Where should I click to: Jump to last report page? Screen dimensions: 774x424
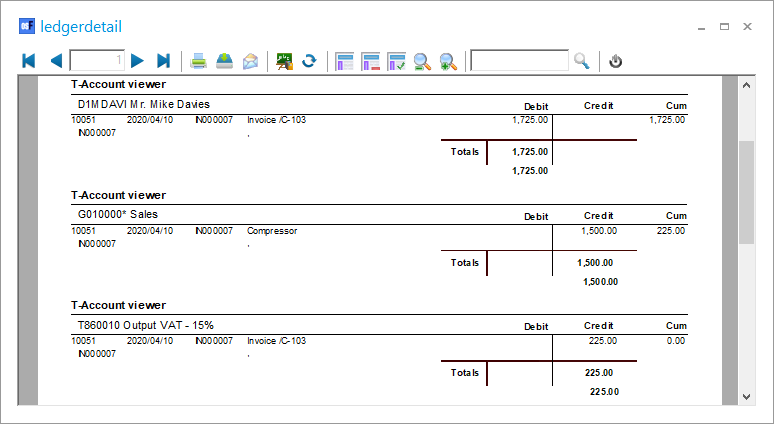164,61
